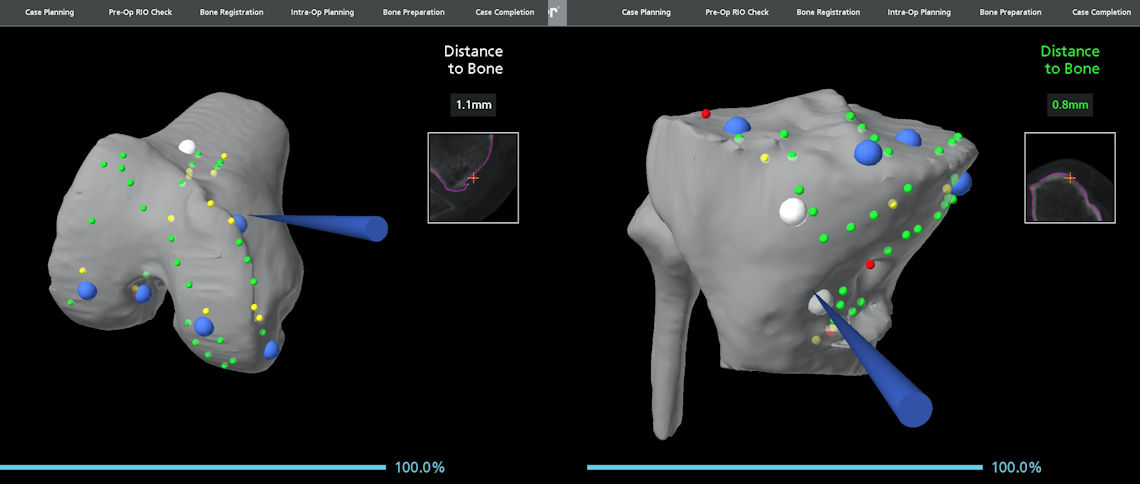Open the femur CT slice thumbnail
This screenshot has width=1140, height=484.
[x=472, y=177]
